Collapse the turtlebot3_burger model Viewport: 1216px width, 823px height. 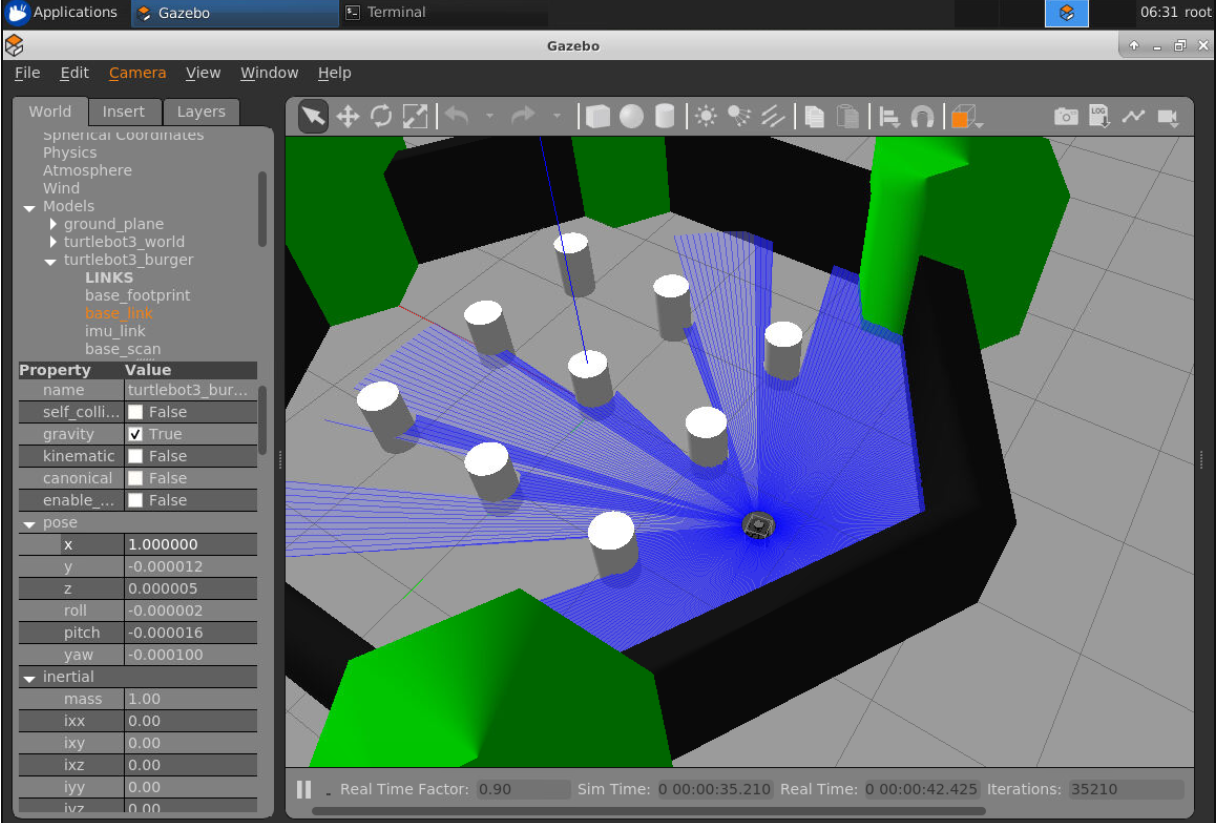[51, 261]
